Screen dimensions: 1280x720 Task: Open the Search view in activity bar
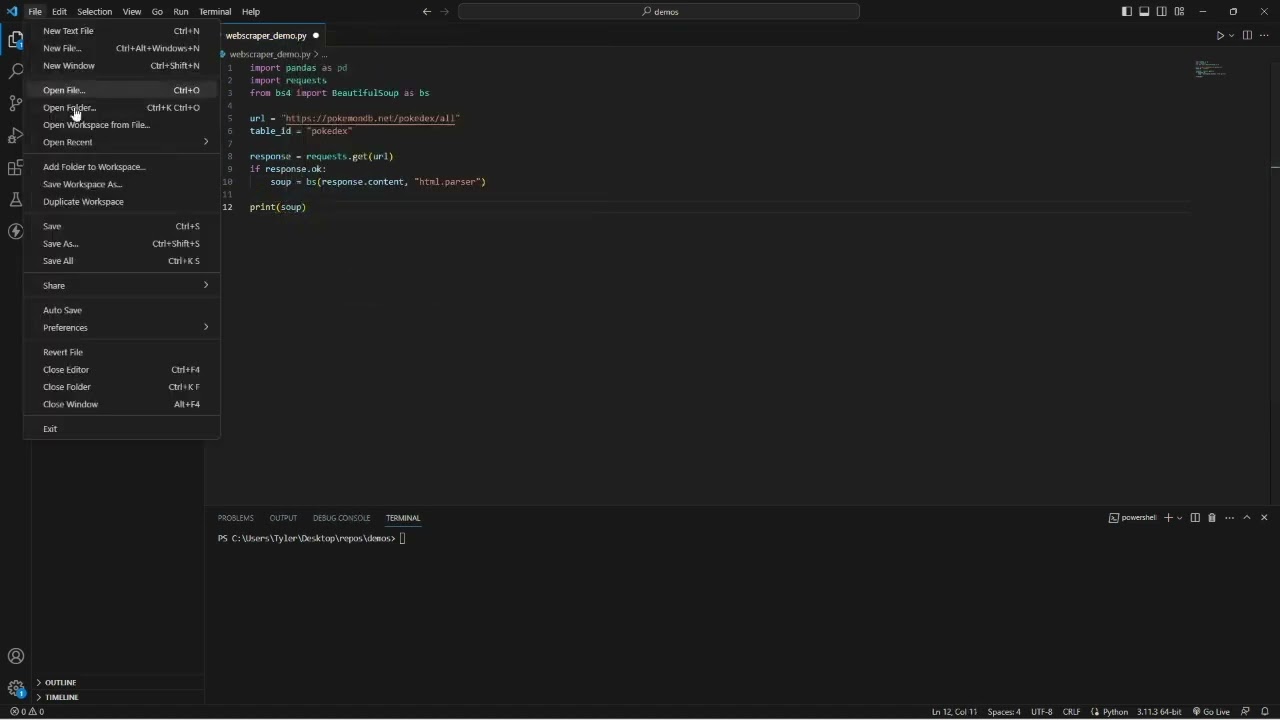15,72
